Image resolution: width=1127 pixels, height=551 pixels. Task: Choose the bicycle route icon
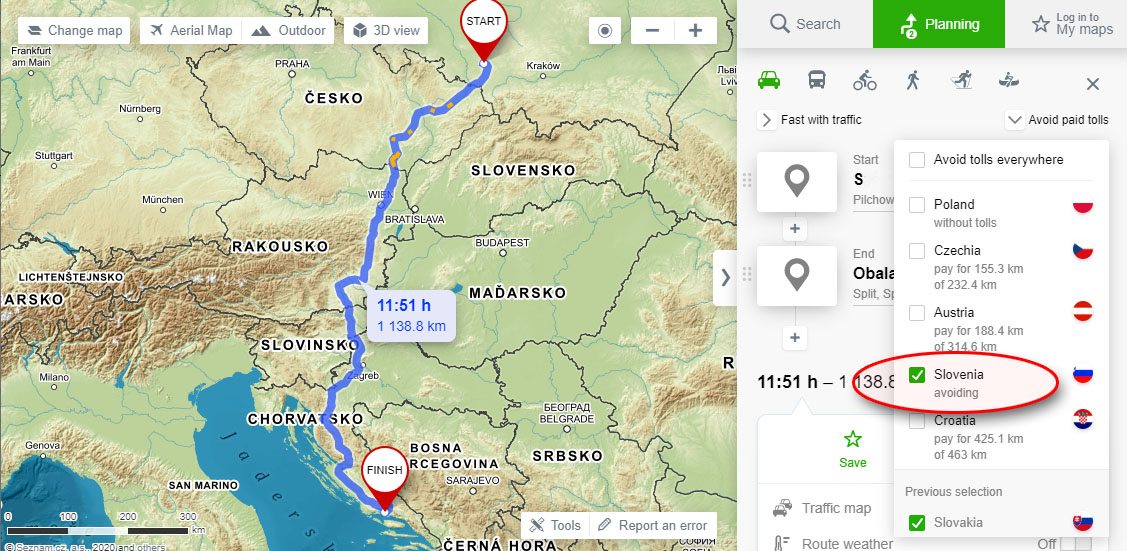(x=865, y=81)
